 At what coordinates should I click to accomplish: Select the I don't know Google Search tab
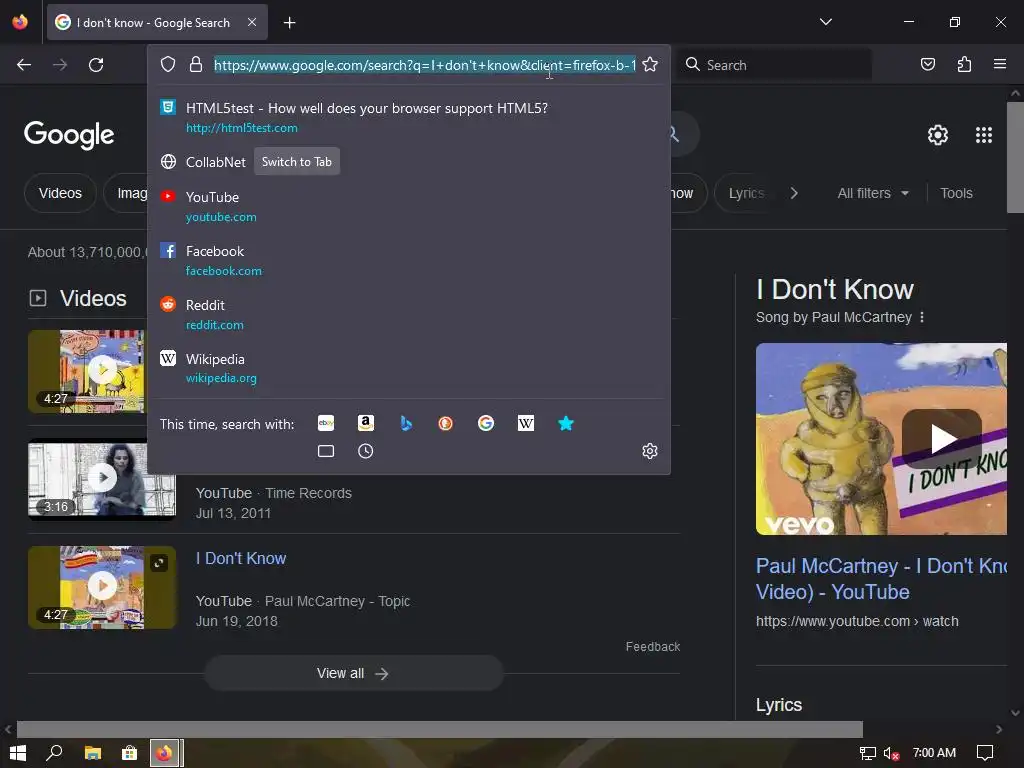pyautogui.click(x=157, y=22)
